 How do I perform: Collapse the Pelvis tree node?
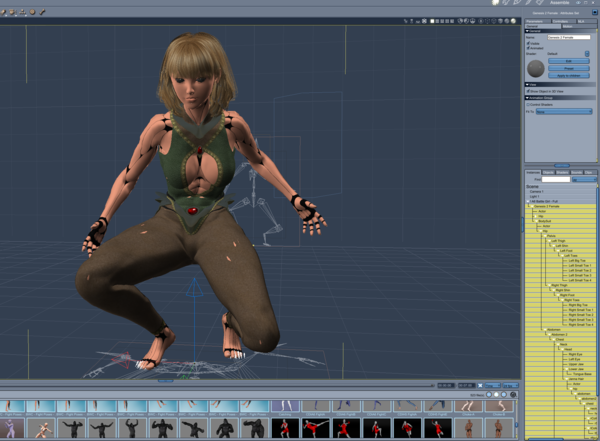click(545, 236)
